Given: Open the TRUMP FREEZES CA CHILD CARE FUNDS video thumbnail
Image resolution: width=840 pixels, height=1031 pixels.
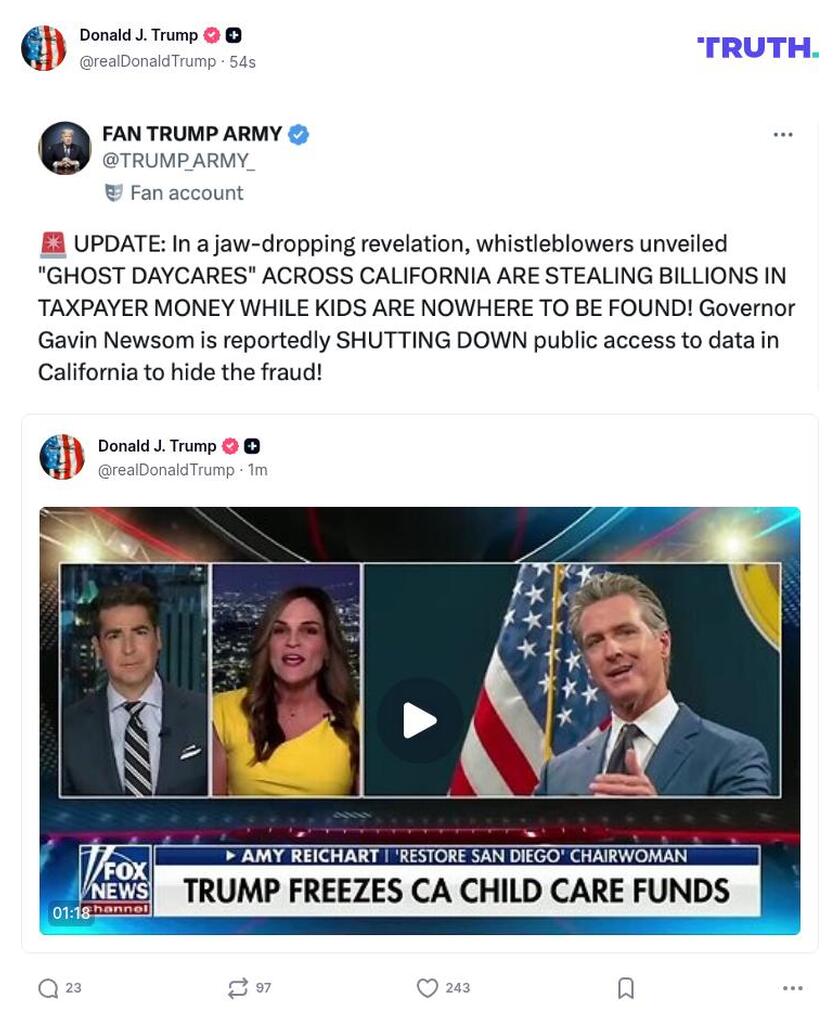Looking at the screenshot, I should point(420,721).
